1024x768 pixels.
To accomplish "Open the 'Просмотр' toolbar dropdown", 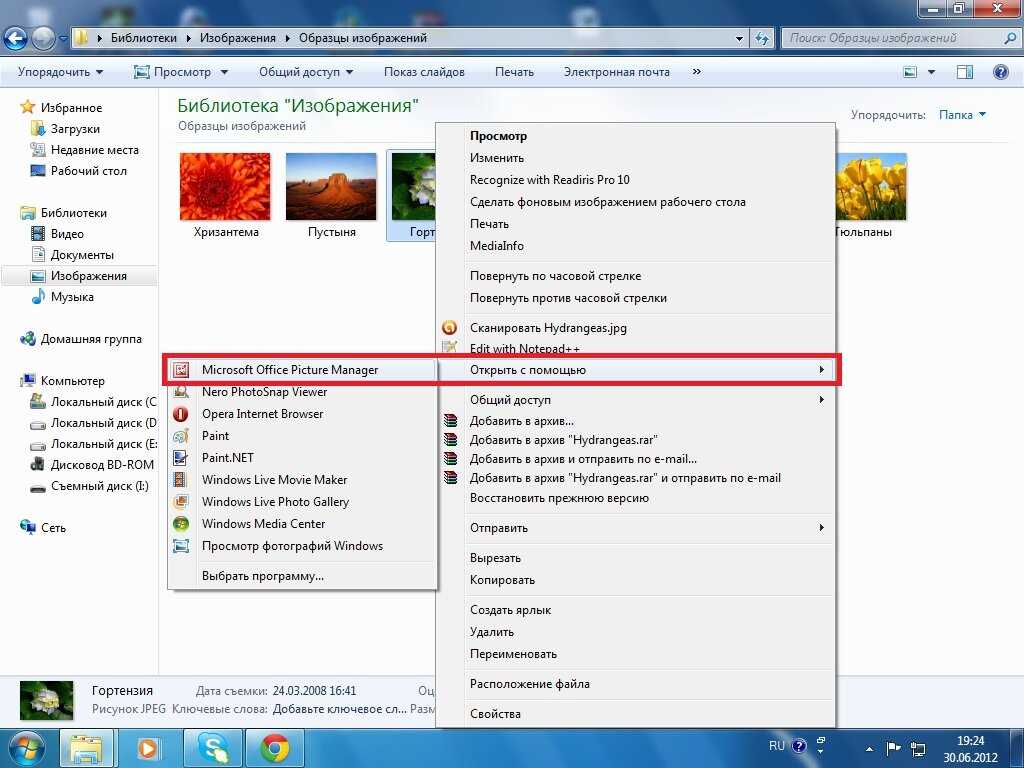I will [181, 72].
